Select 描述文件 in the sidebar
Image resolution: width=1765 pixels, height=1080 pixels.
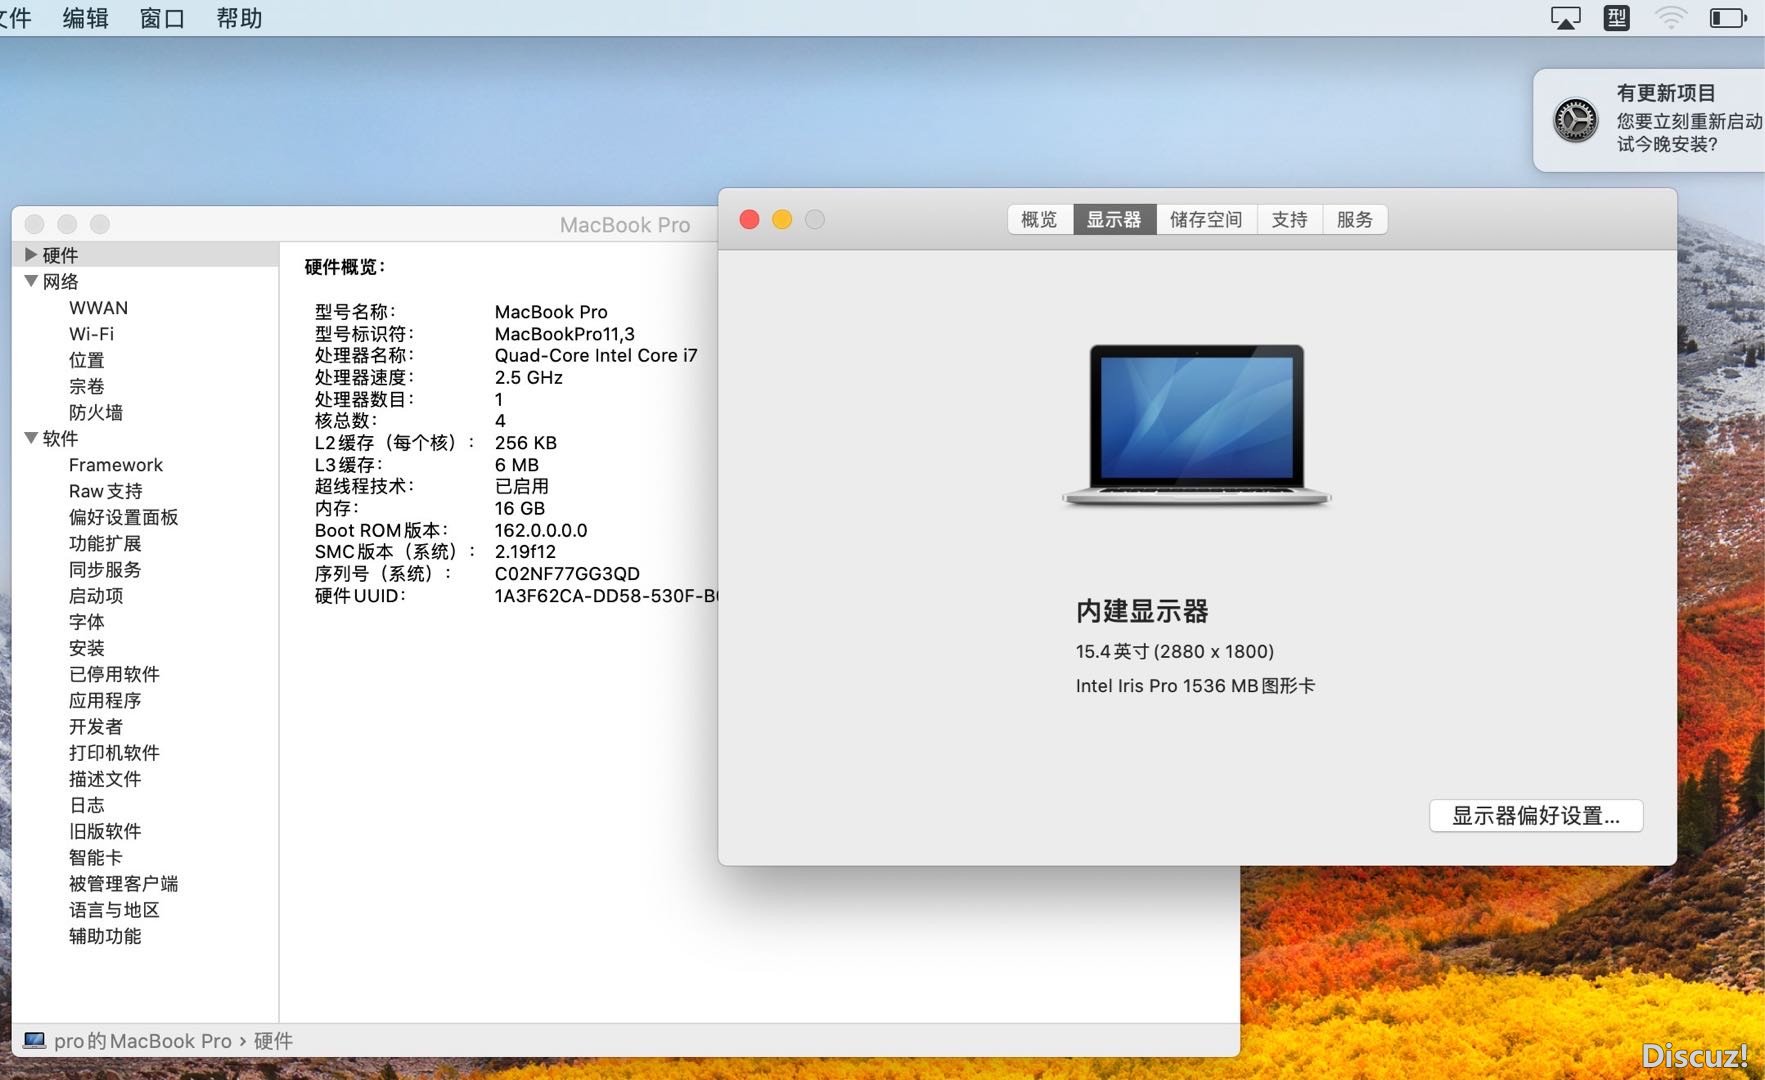pos(105,778)
